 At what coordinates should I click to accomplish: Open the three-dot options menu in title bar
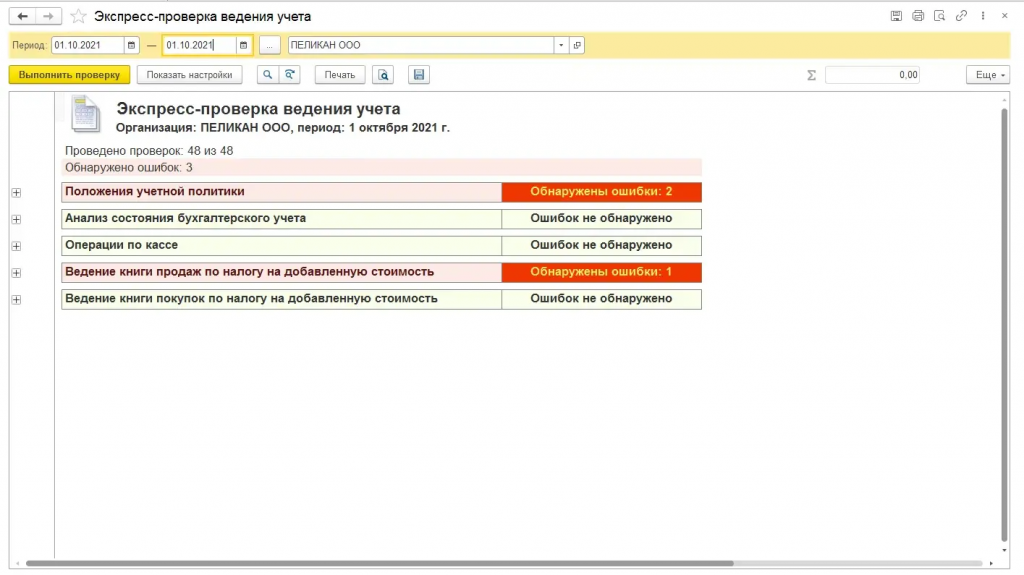tap(983, 16)
